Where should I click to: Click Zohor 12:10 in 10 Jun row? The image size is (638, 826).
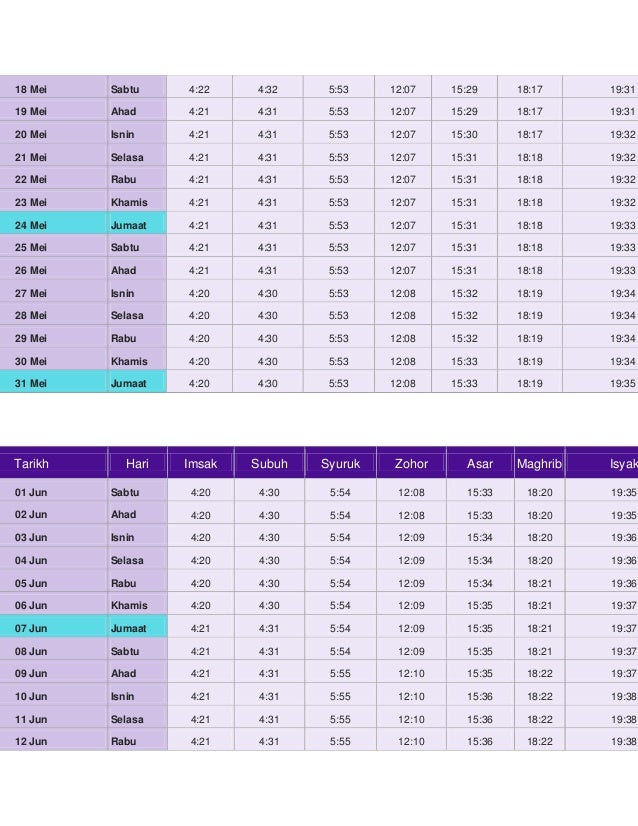(x=411, y=696)
